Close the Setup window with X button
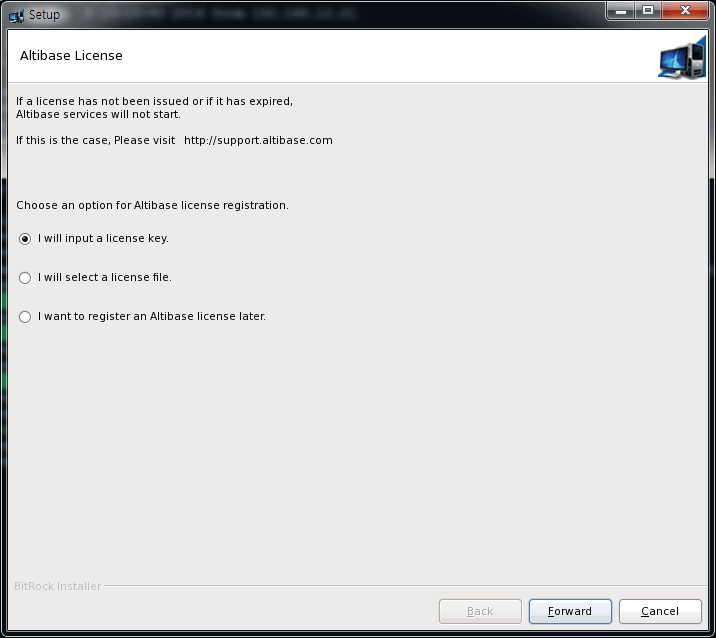This screenshot has width=716, height=638. pos(686,11)
